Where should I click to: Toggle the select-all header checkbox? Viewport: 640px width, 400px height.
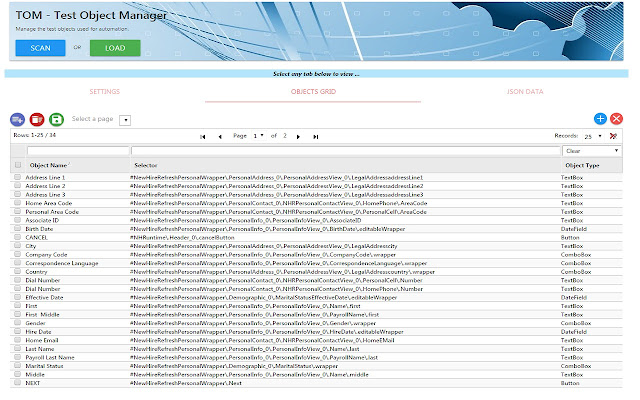click(17, 165)
